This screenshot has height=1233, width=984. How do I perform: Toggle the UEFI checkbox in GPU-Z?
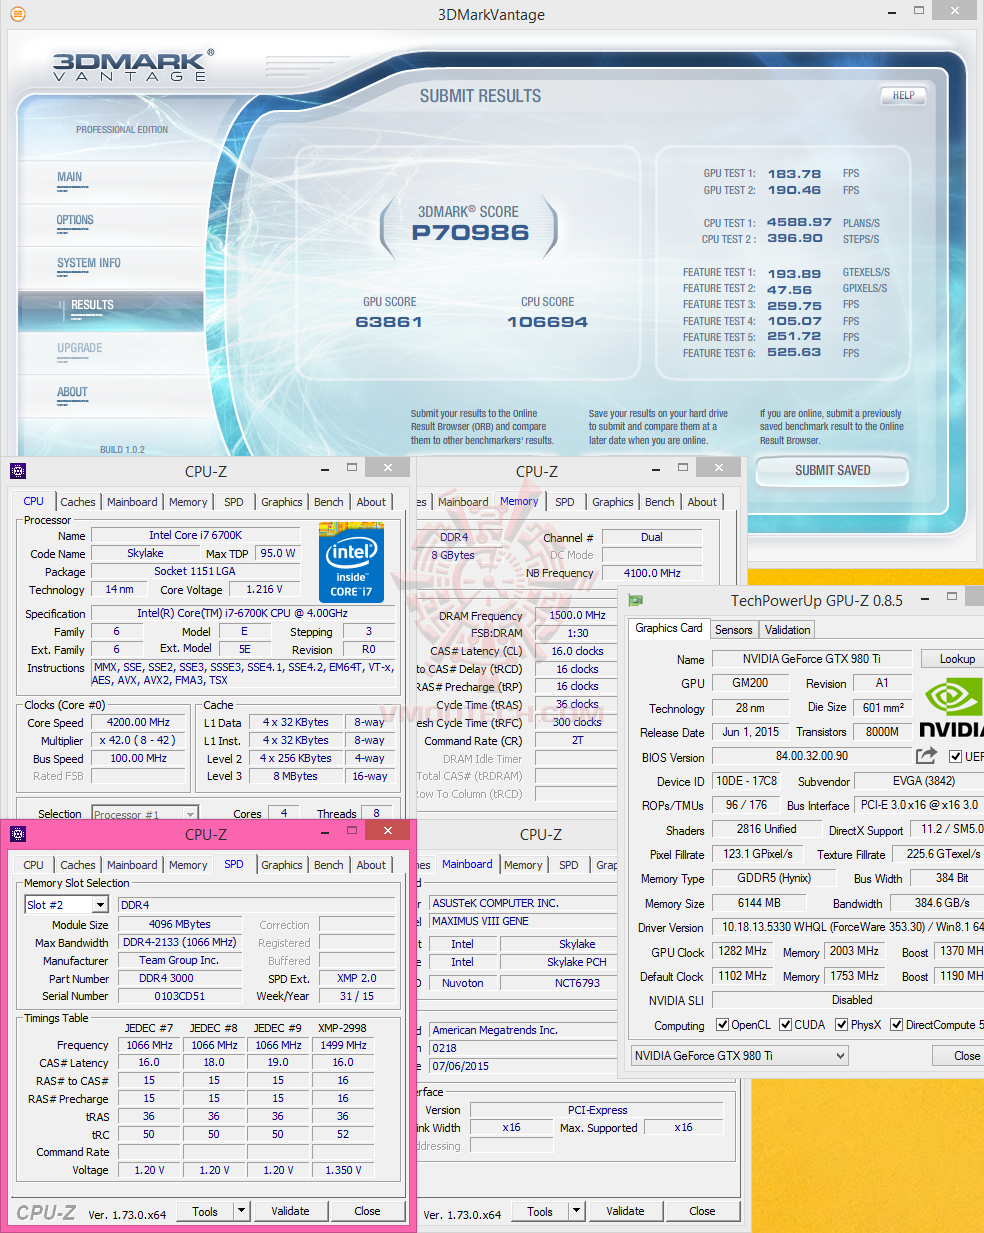point(955,756)
